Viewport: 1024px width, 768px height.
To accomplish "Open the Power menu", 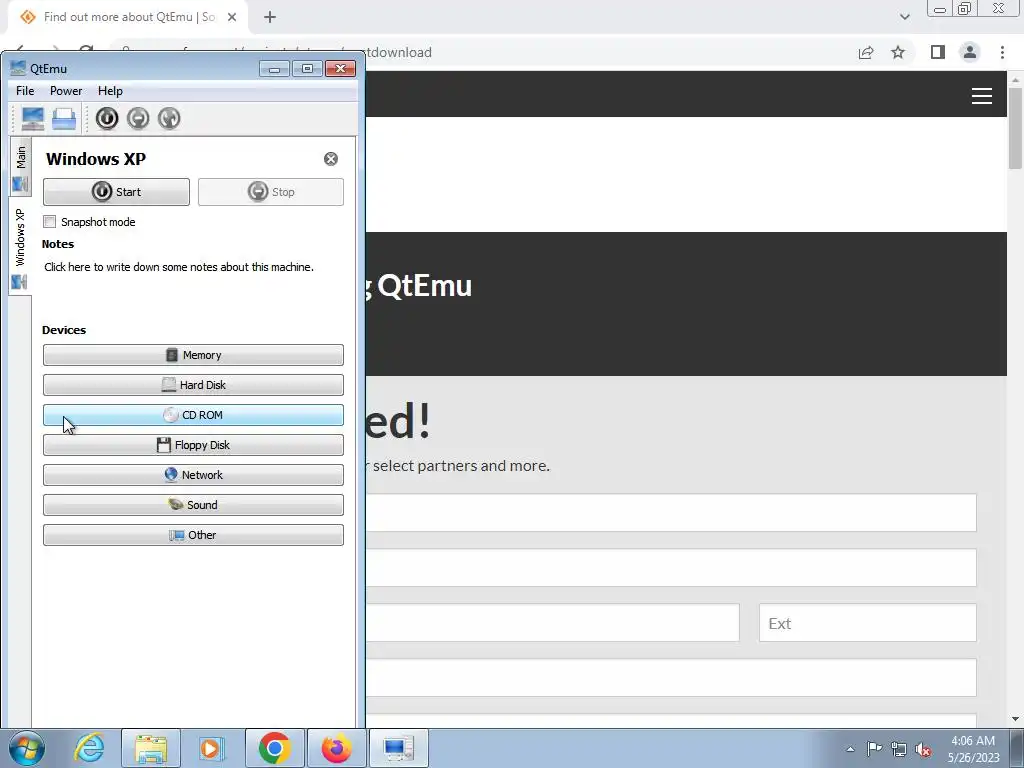I will point(66,91).
